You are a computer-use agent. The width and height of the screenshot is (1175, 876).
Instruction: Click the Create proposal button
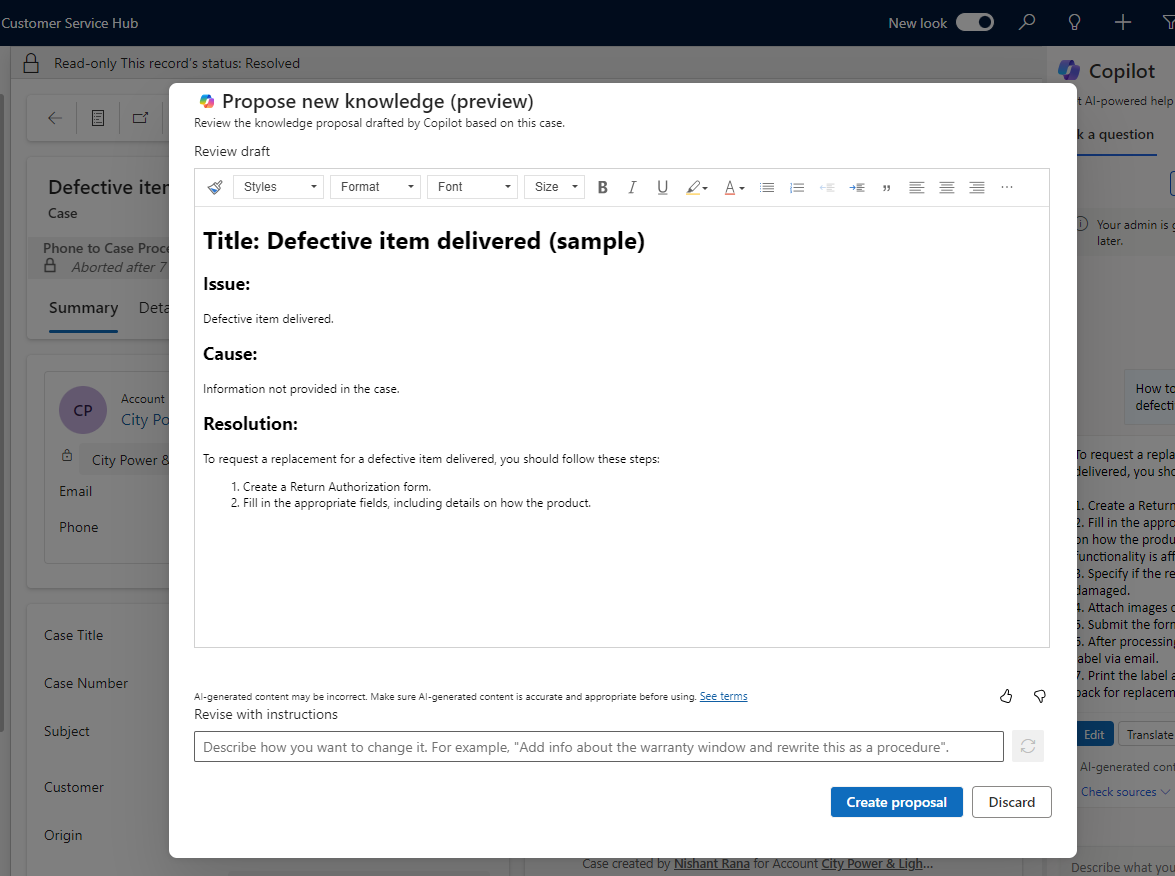[896, 801]
